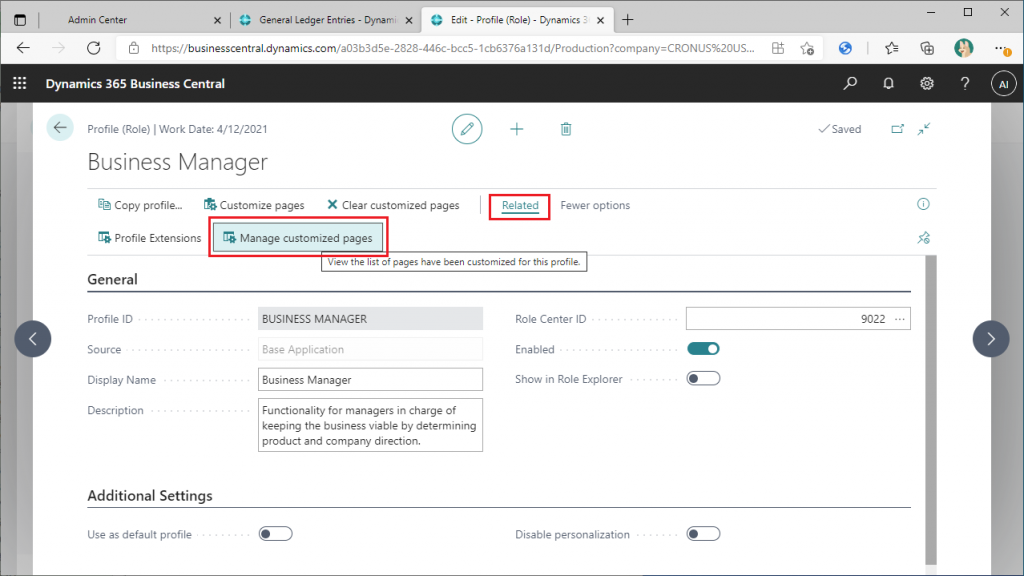
Task: Toggle Show in Role Explorer switch
Action: [703, 379]
